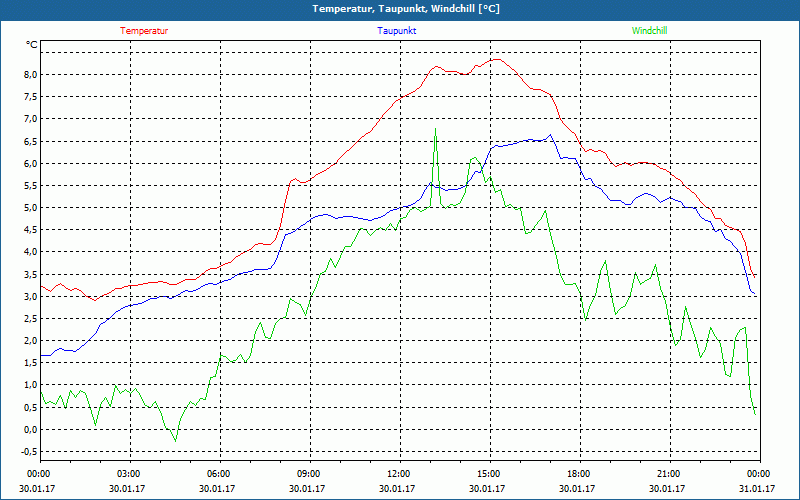This screenshot has height=500, width=800.
Task: Click the green Windchill legend label
Action: [x=649, y=31]
